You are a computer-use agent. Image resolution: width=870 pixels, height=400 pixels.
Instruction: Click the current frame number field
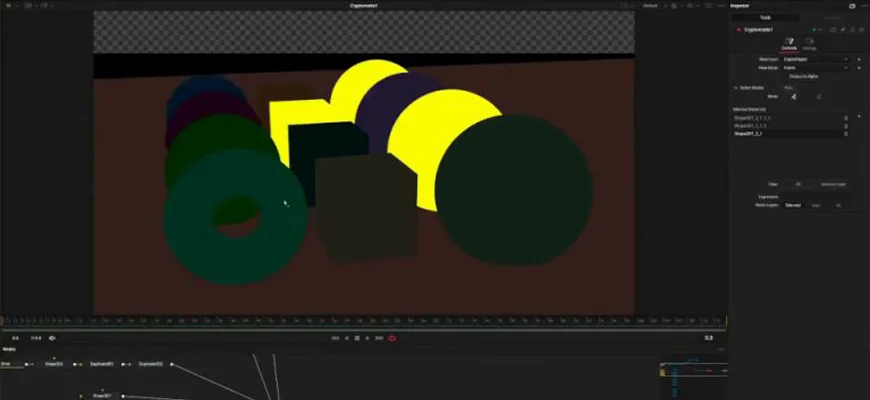(x=709, y=338)
